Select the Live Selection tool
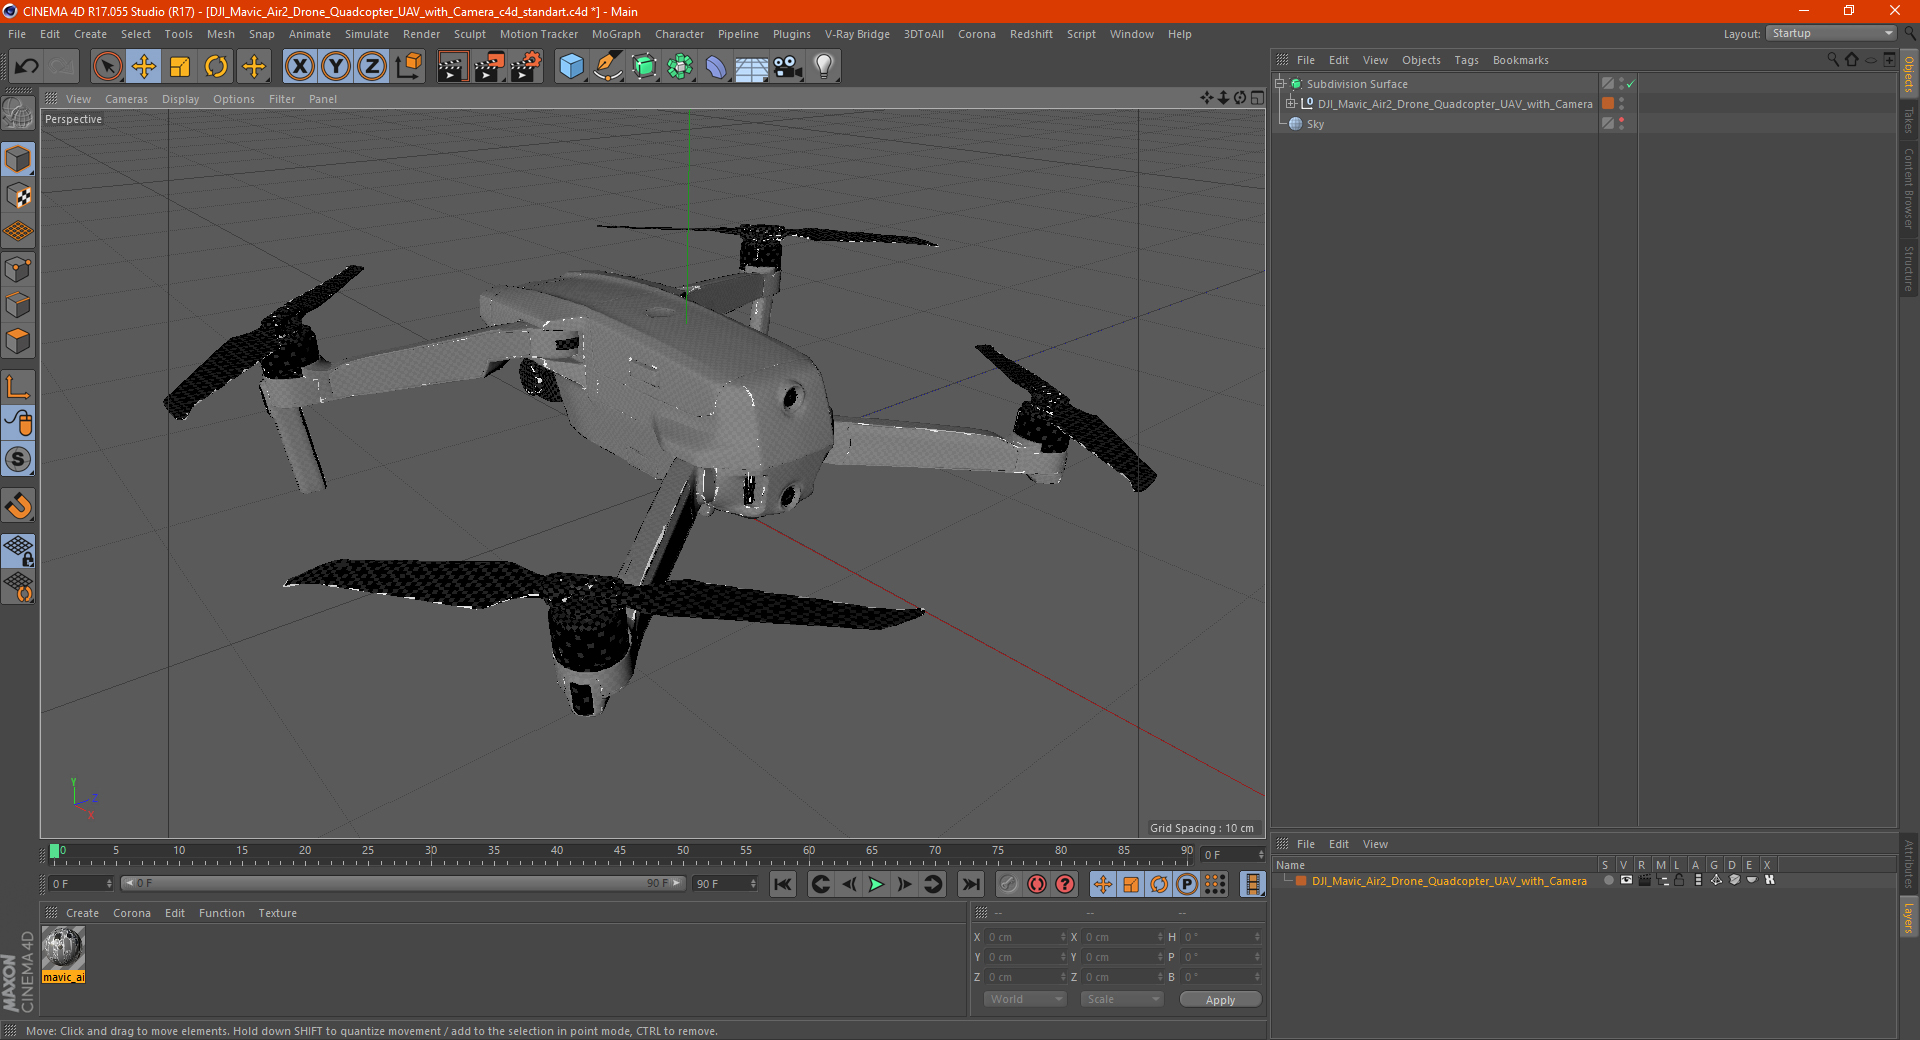 [x=107, y=67]
